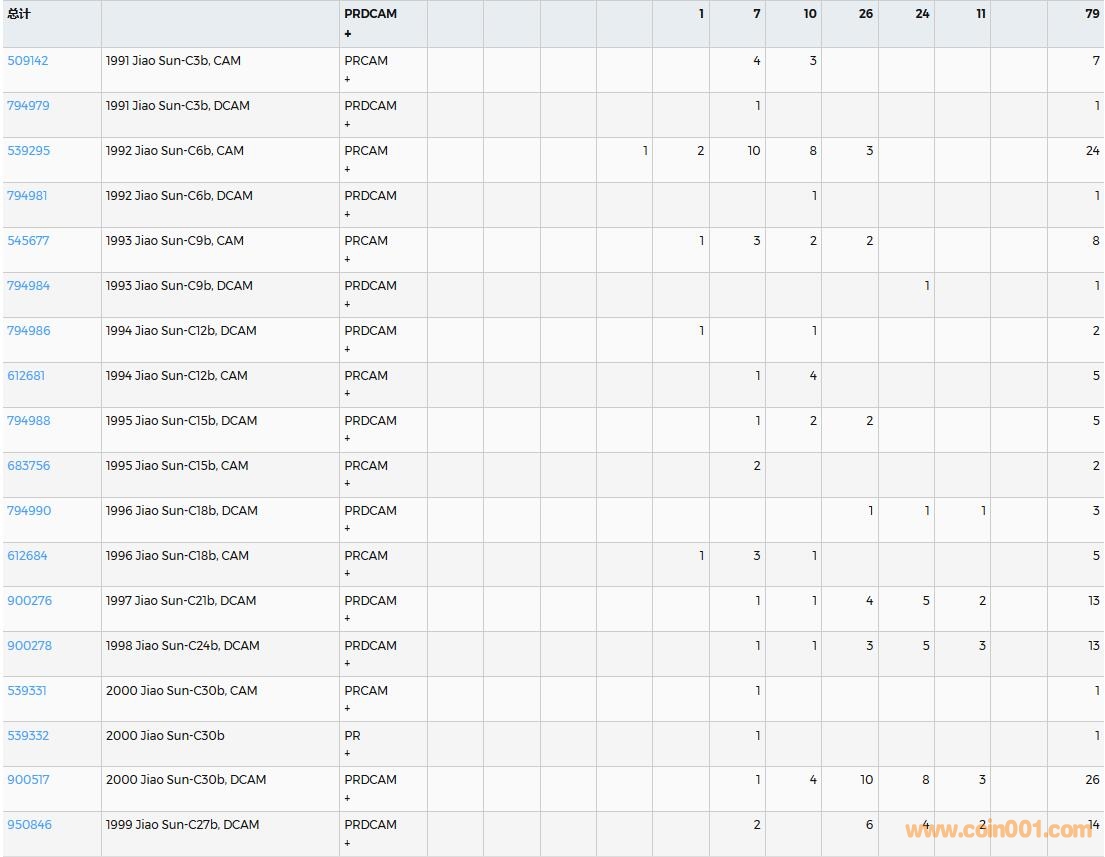Open coin ID link 509142
1105x857 pixels.
tap(28, 61)
